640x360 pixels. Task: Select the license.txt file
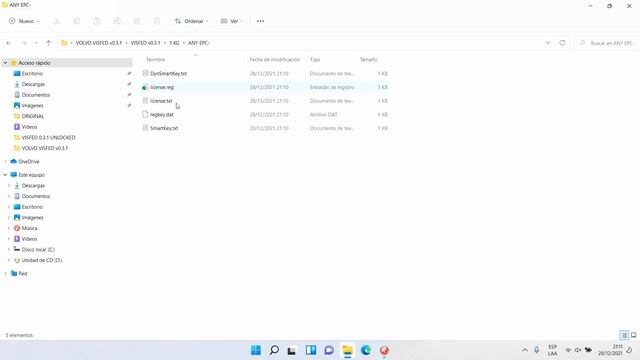161,101
